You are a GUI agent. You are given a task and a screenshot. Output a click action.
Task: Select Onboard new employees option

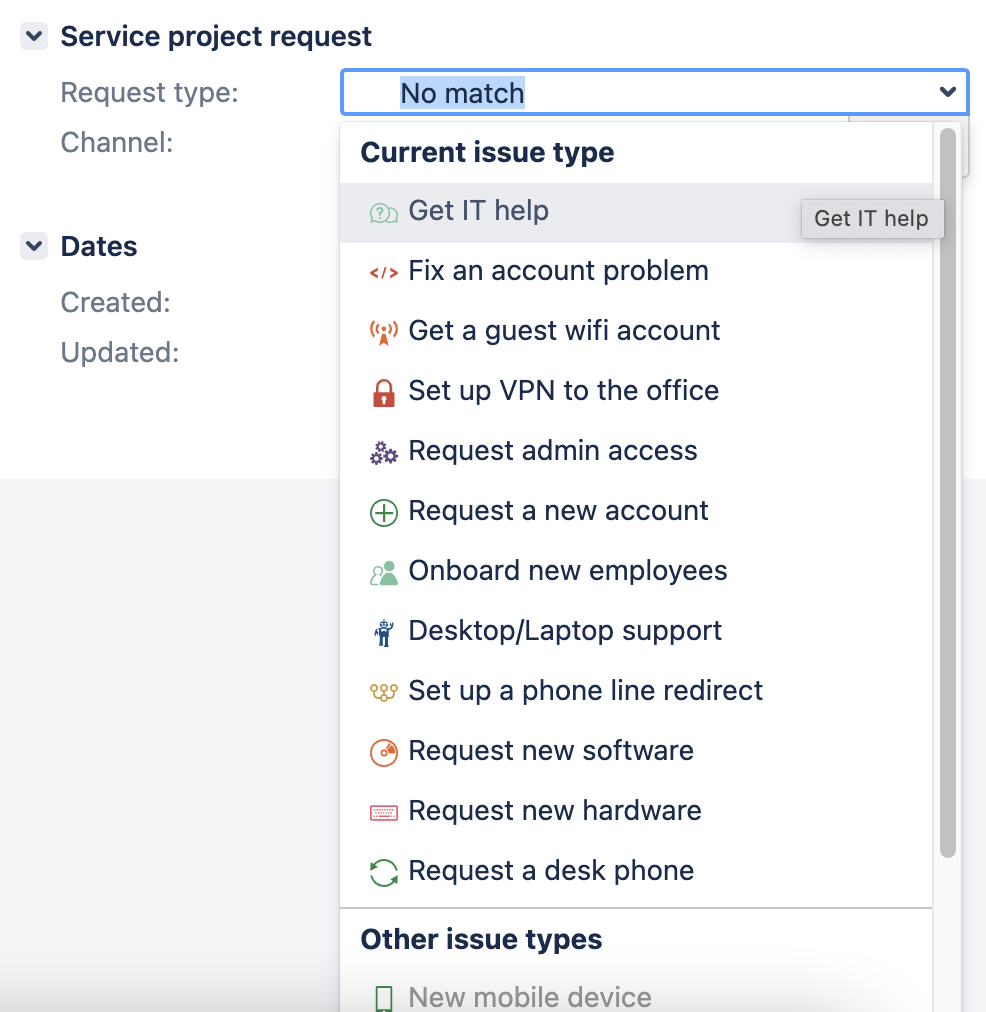[567, 571]
